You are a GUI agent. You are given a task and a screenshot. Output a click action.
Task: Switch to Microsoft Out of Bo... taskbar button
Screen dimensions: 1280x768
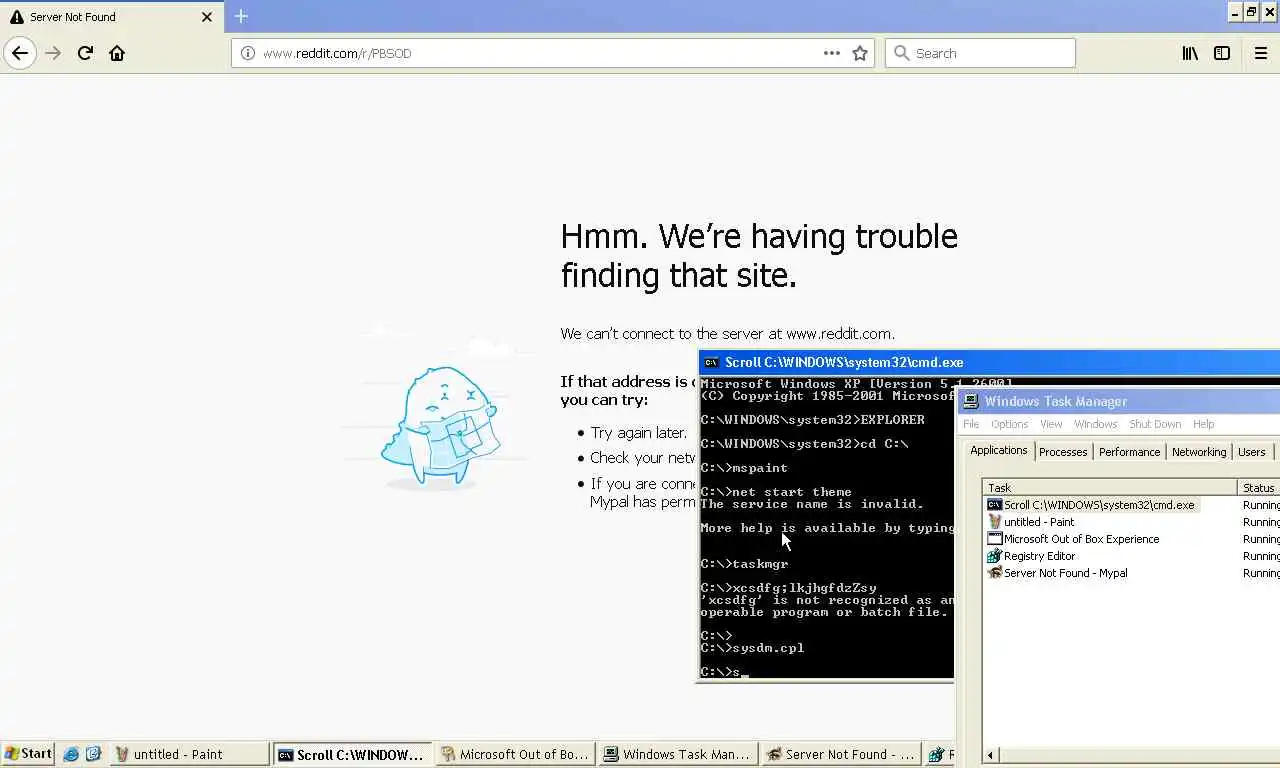click(515, 754)
